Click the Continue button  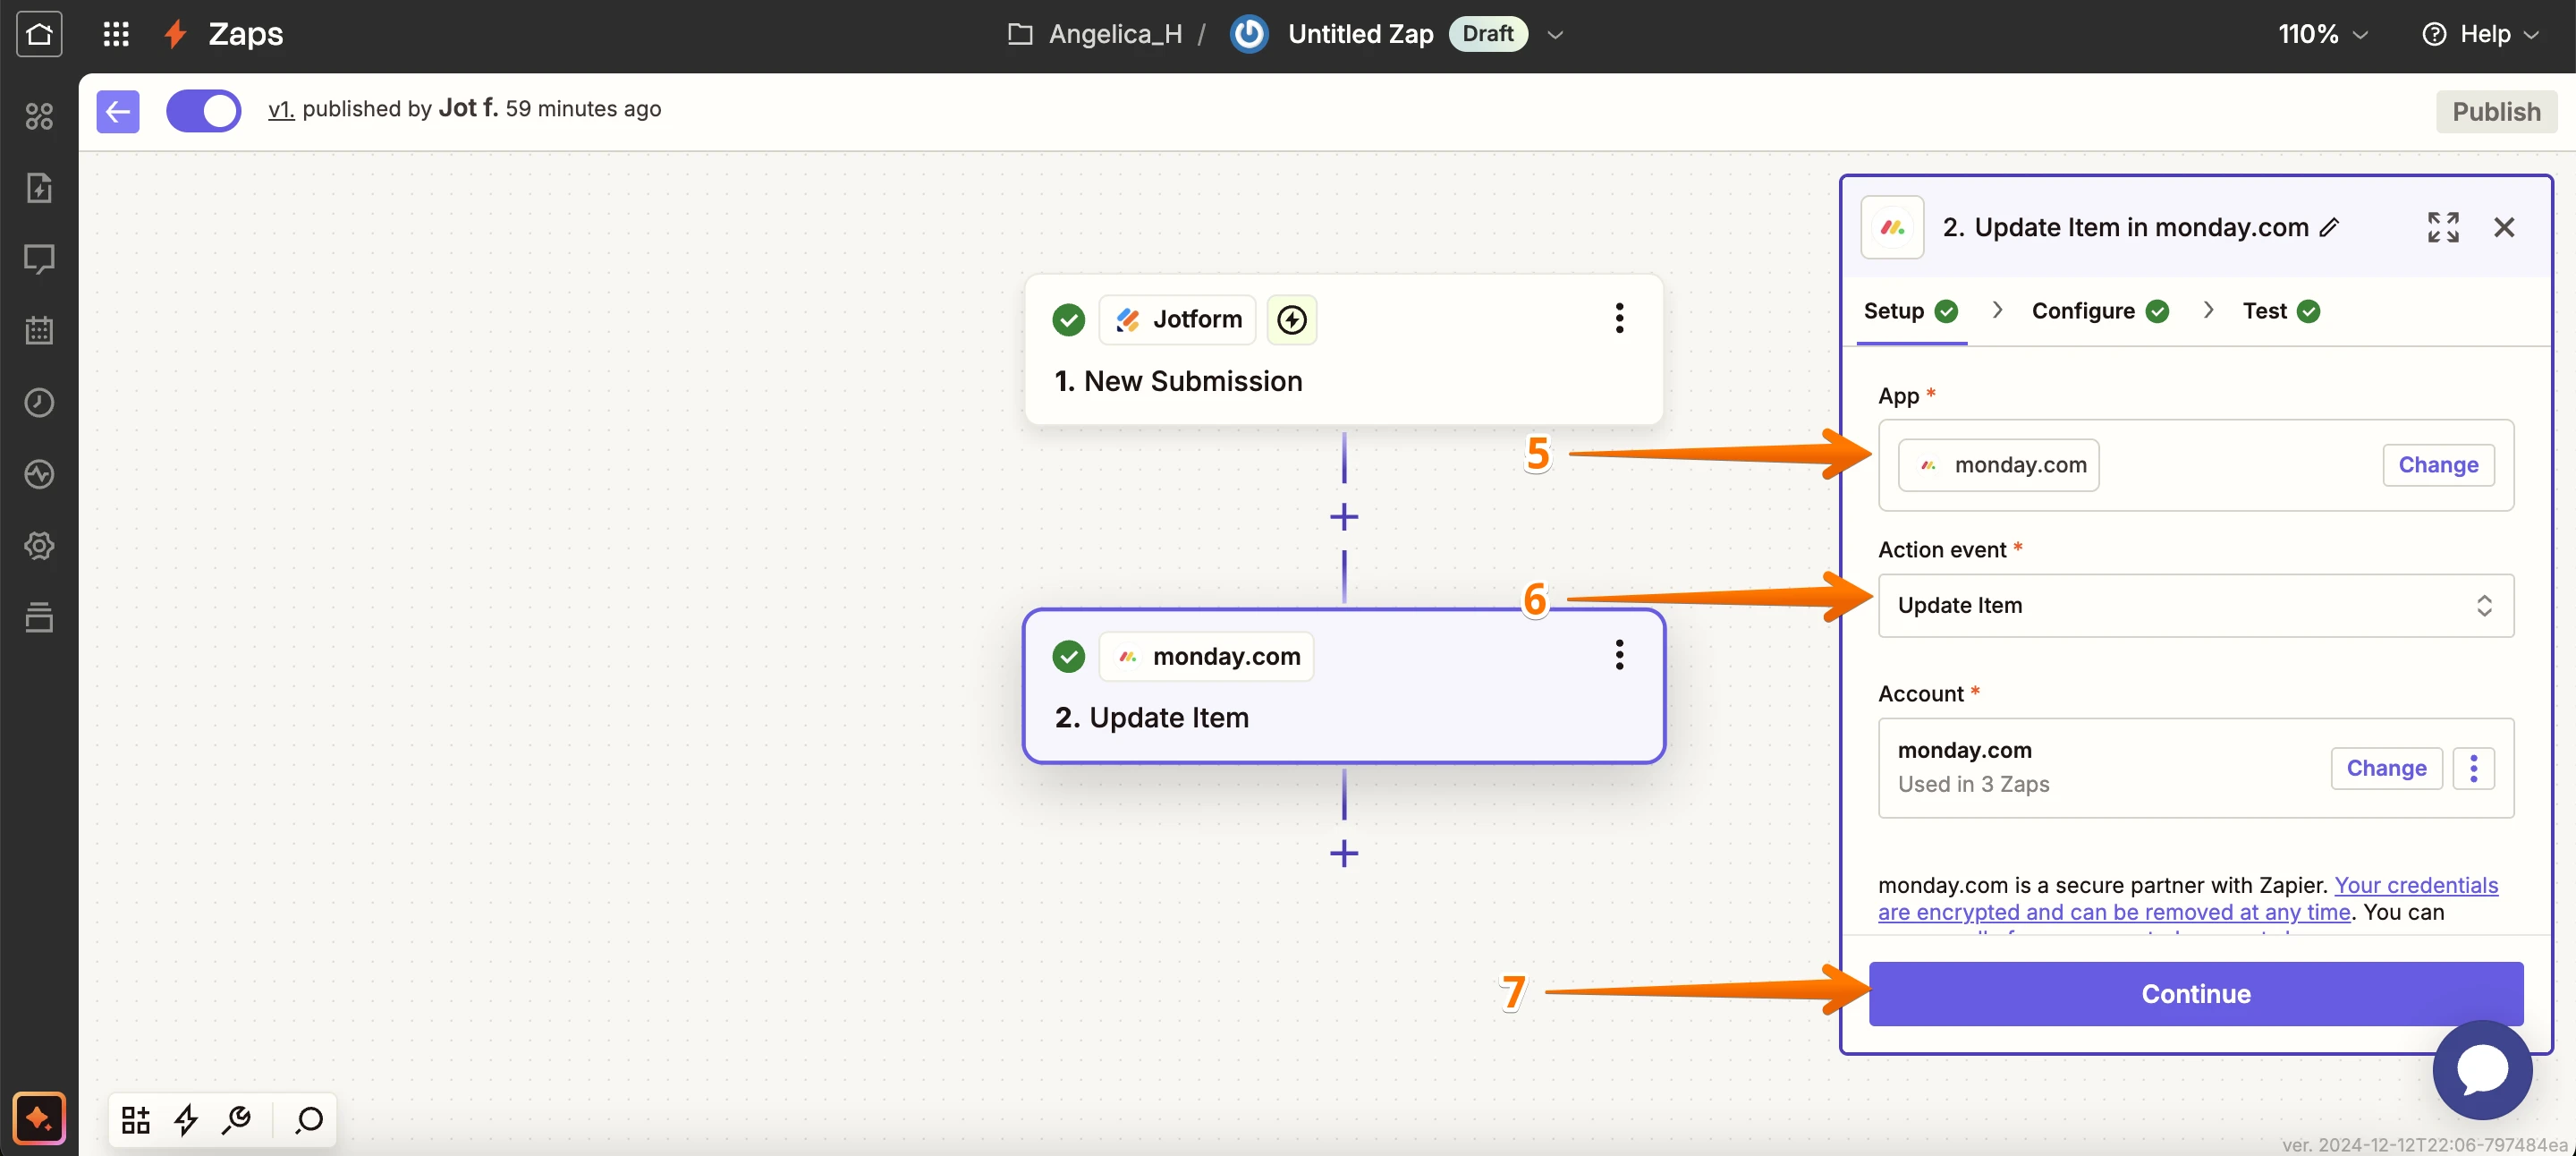[2195, 993]
